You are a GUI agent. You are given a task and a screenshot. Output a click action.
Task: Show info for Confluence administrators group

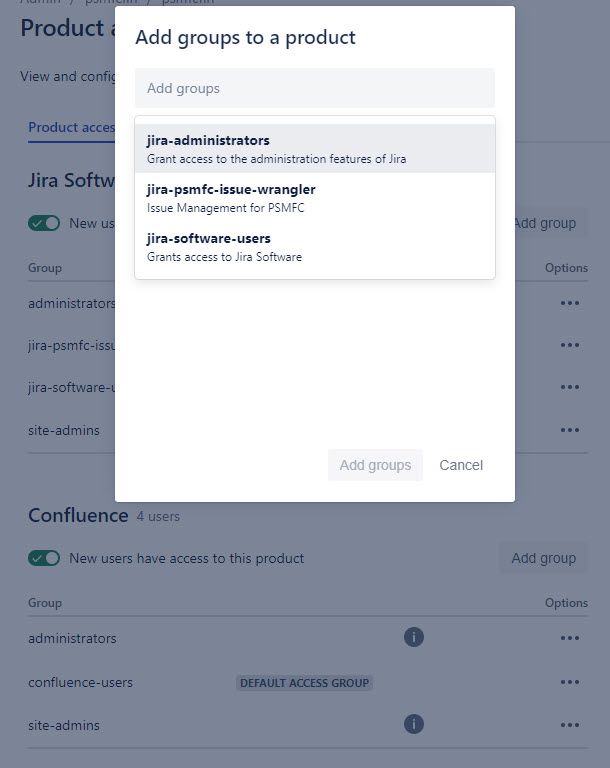click(414, 637)
